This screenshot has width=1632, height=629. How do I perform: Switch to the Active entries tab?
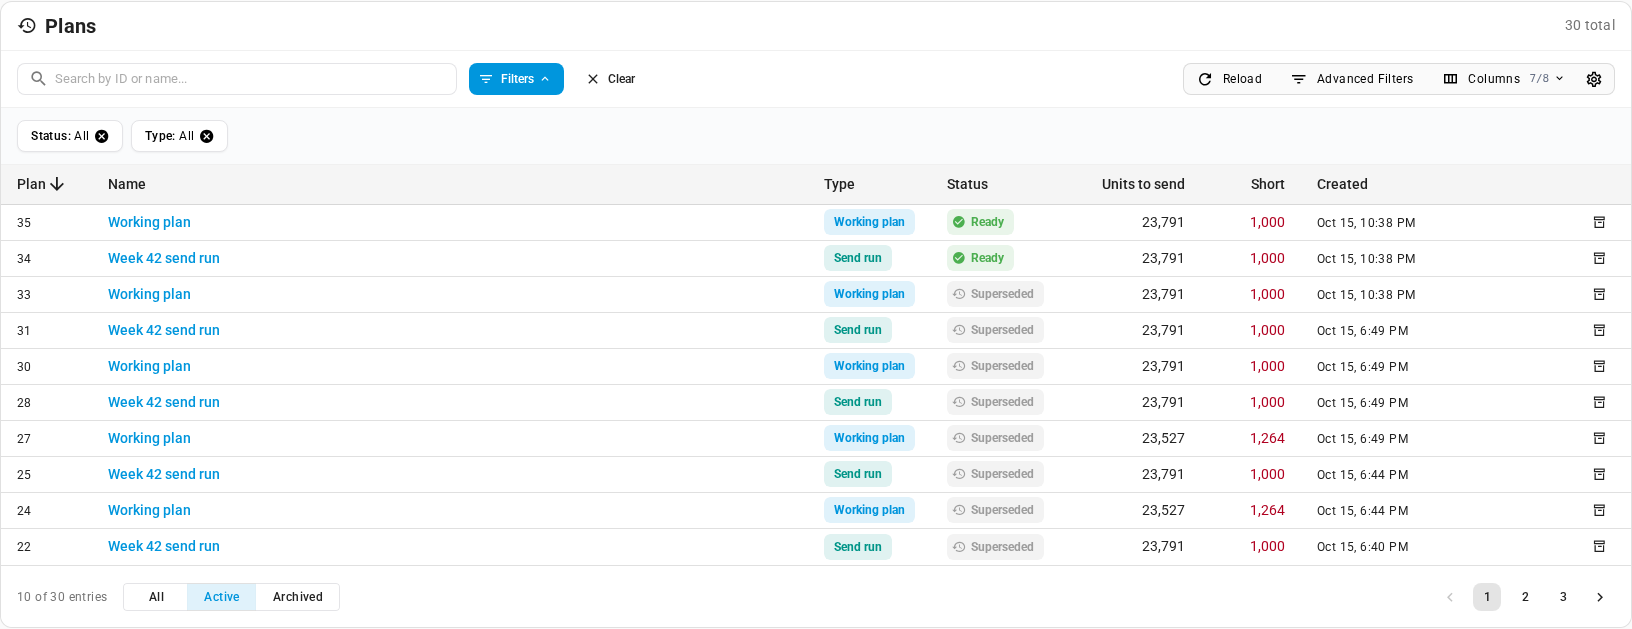[x=222, y=597]
